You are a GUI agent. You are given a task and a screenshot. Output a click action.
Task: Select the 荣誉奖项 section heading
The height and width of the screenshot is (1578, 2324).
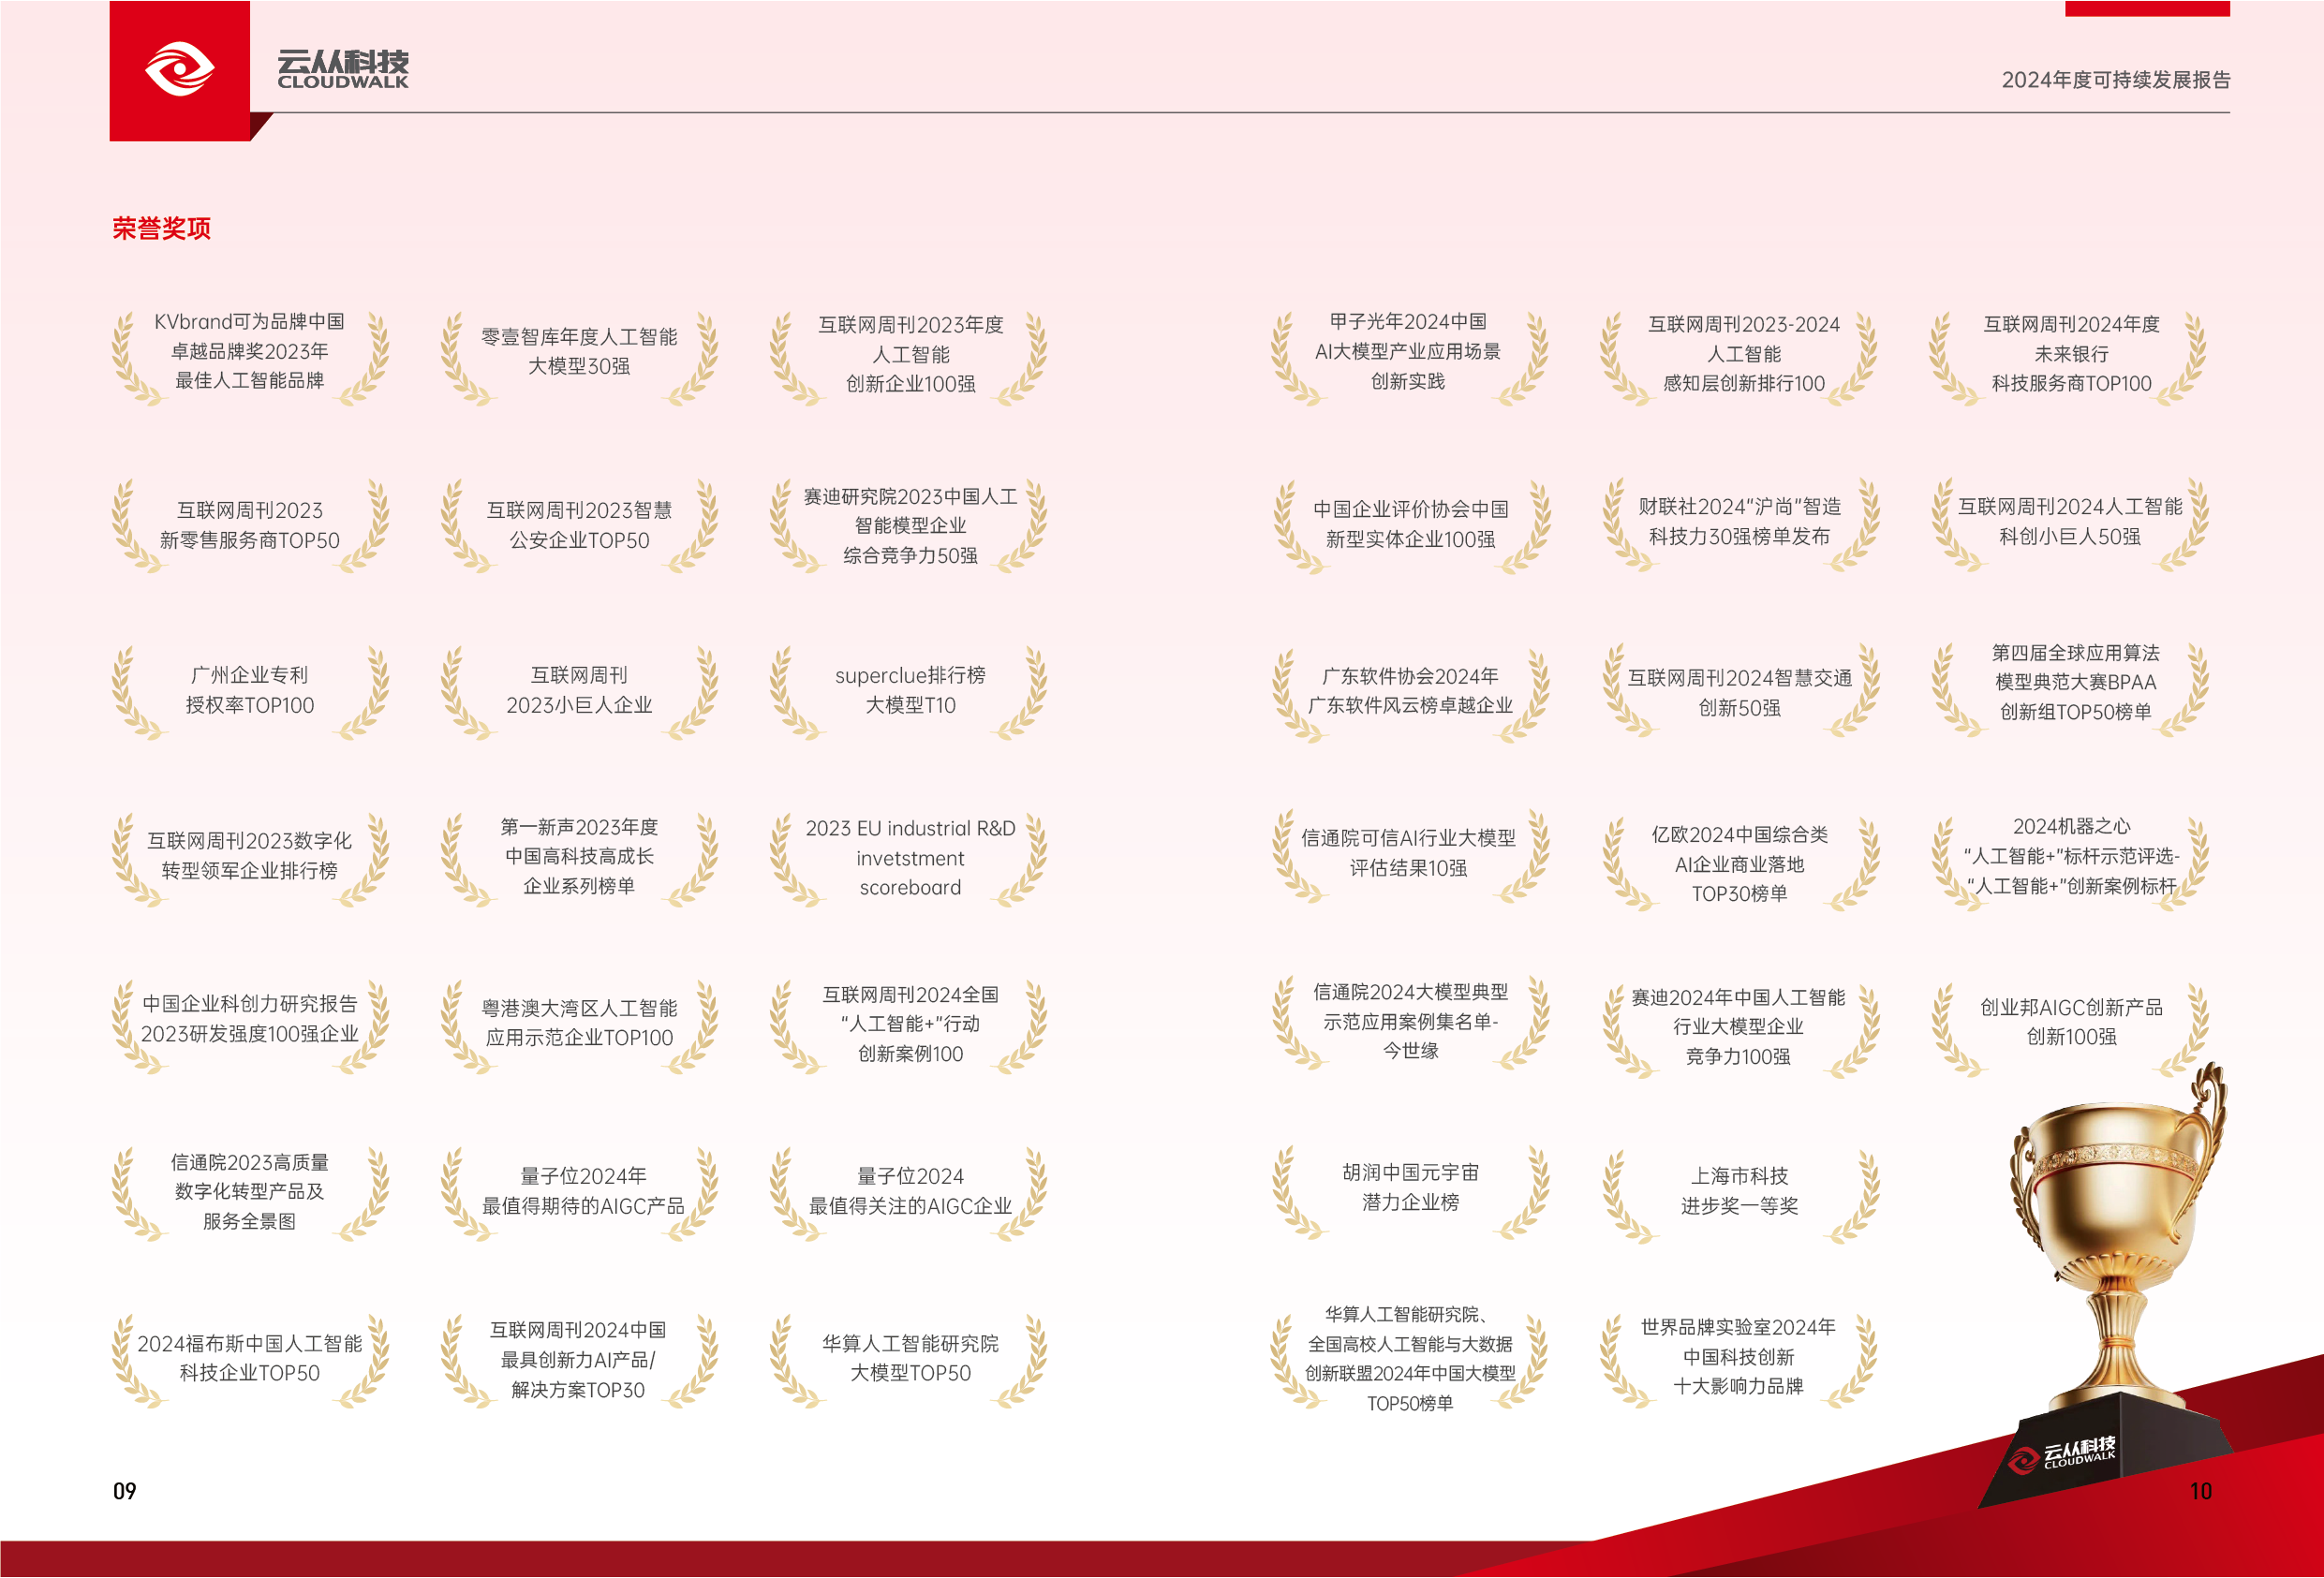coord(161,229)
